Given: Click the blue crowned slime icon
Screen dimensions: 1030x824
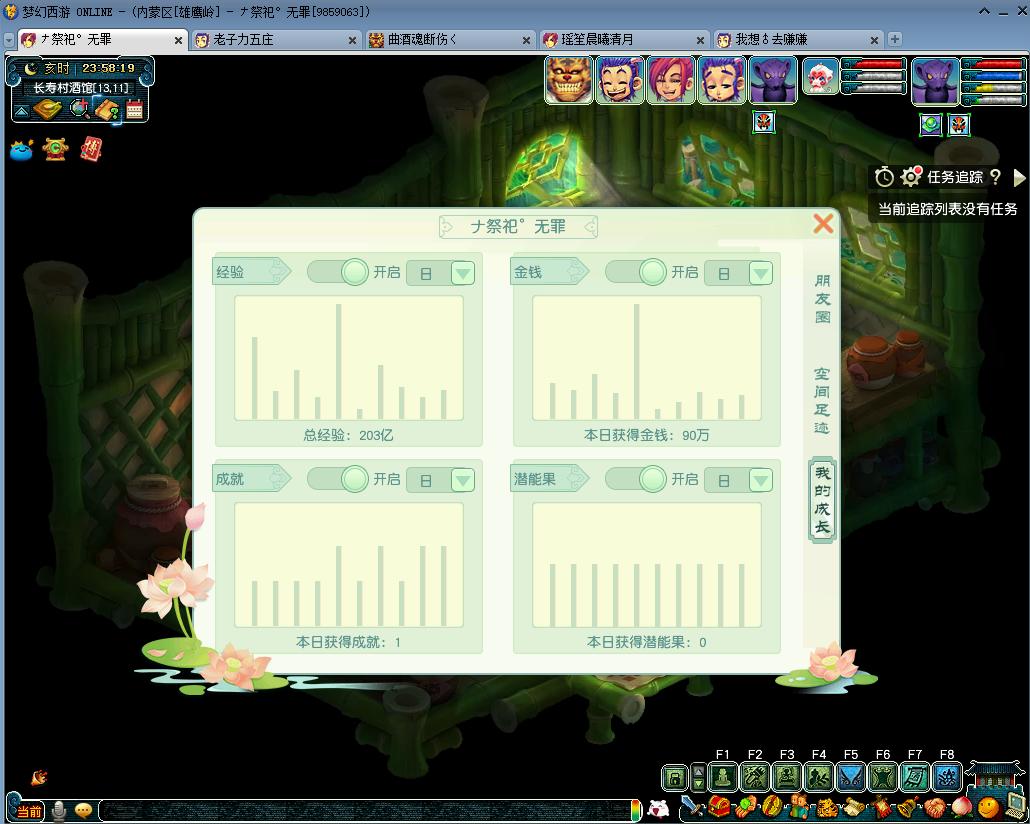Looking at the screenshot, I should tap(22, 149).
